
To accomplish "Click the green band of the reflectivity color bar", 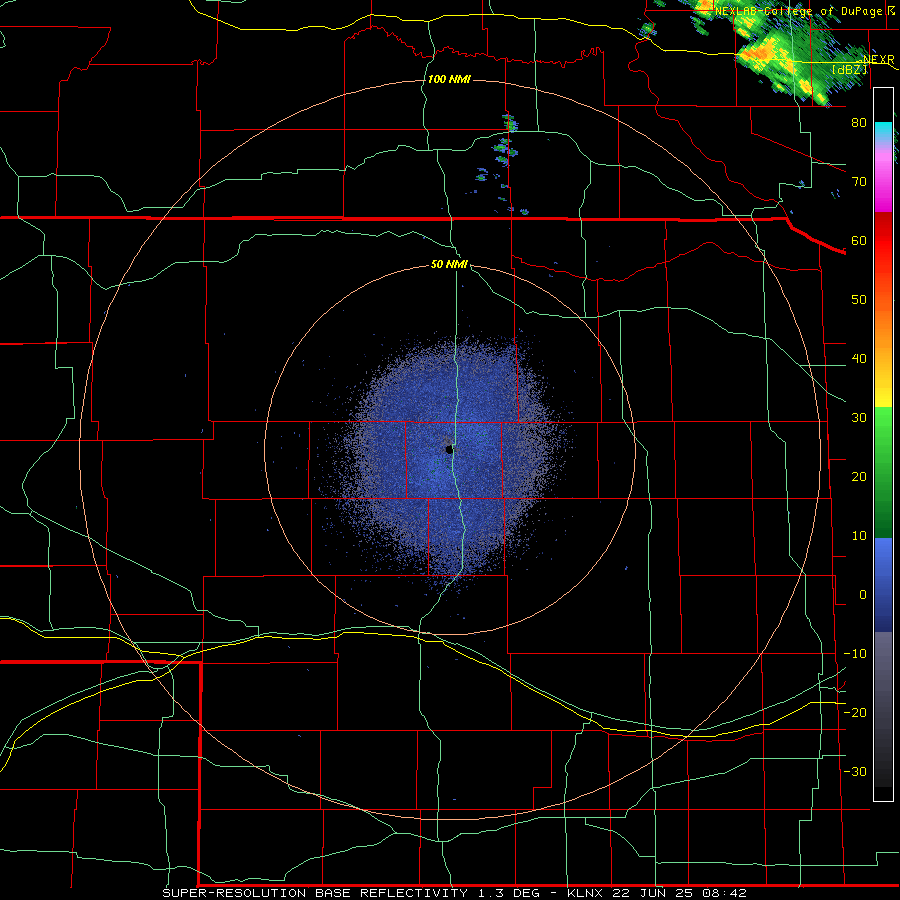I will click(x=883, y=474).
